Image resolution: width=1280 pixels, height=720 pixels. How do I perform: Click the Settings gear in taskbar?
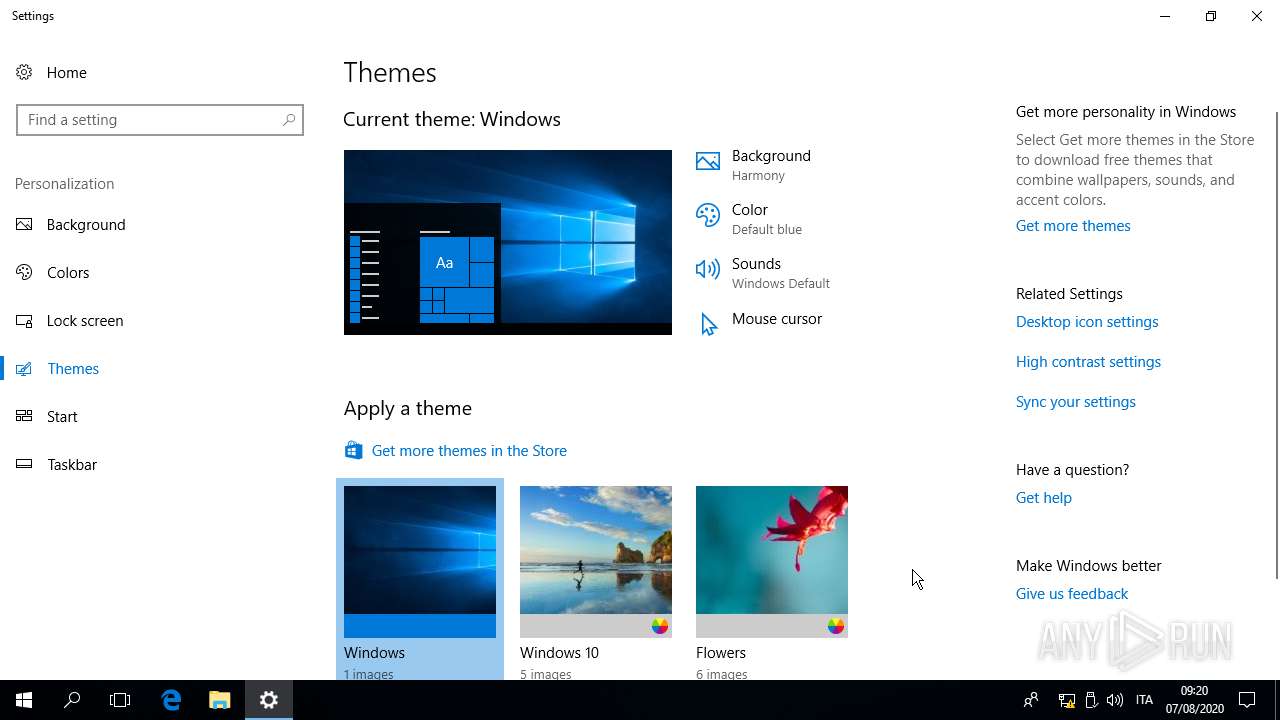click(x=269, y=700)
